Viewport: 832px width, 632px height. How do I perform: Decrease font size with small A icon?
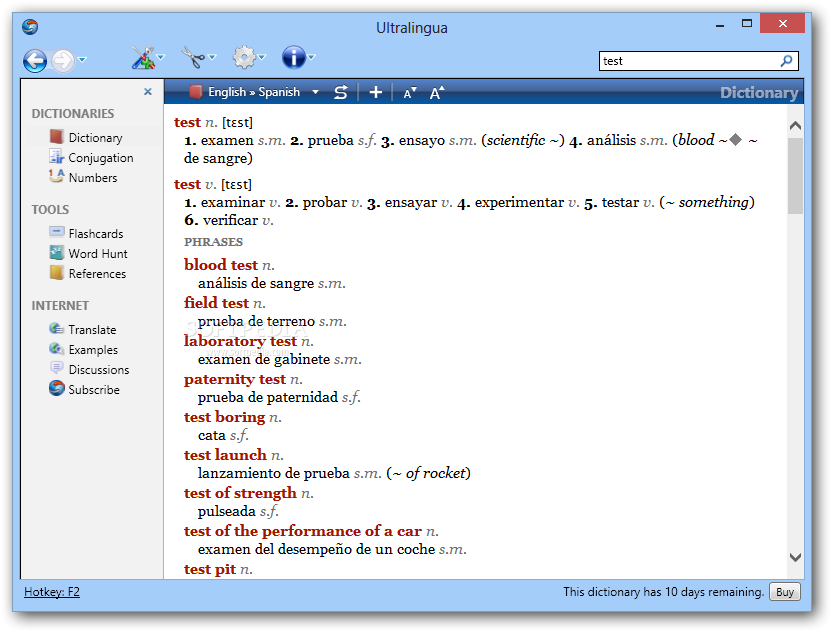coord(410,93)
